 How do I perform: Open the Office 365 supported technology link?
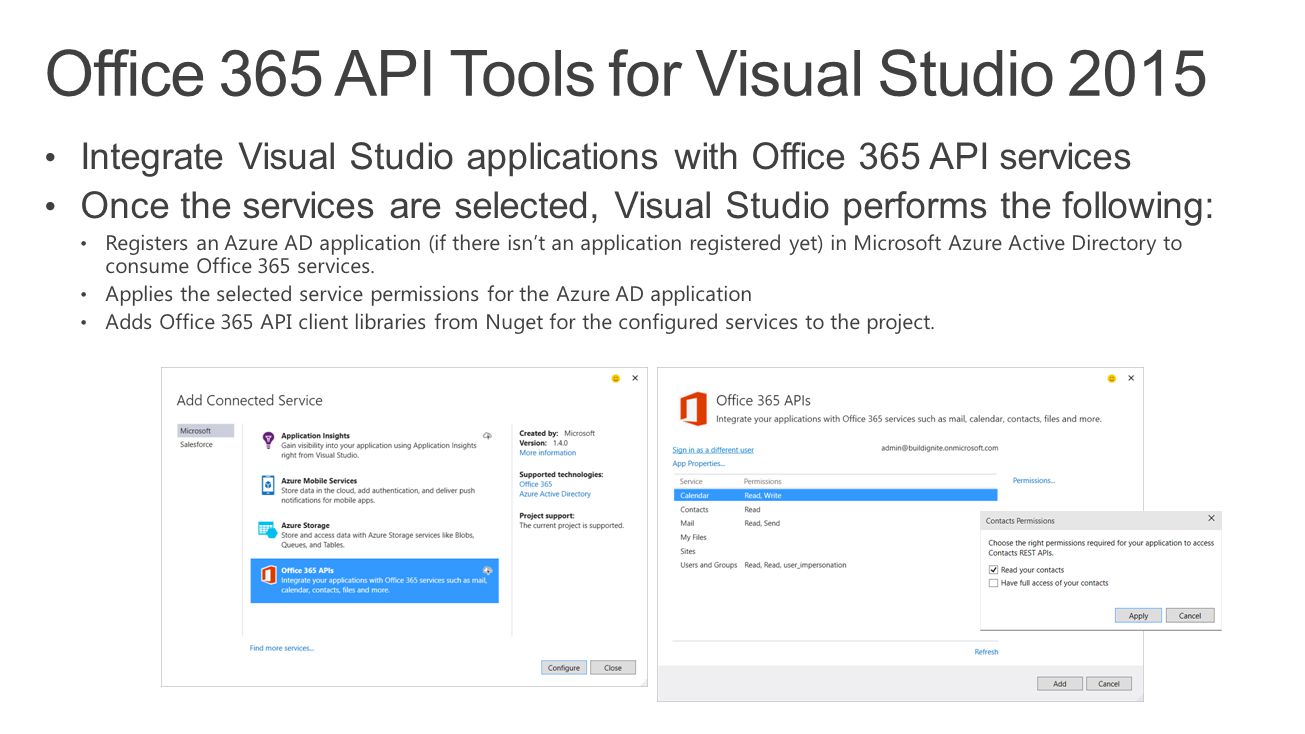tap(535, 484)
